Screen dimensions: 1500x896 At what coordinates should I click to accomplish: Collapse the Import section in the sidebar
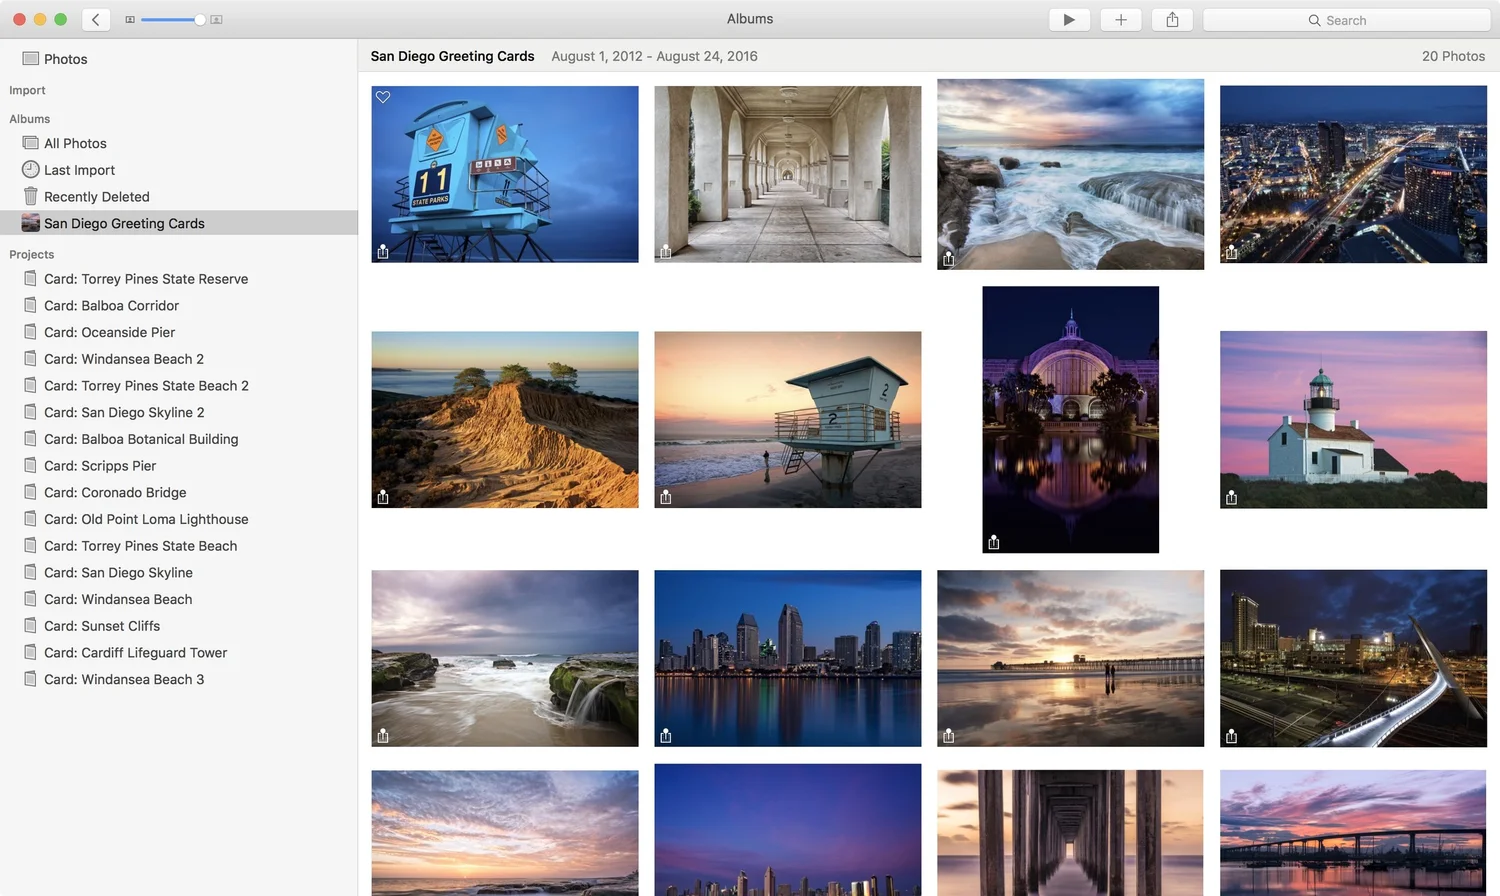pos(27,90)
